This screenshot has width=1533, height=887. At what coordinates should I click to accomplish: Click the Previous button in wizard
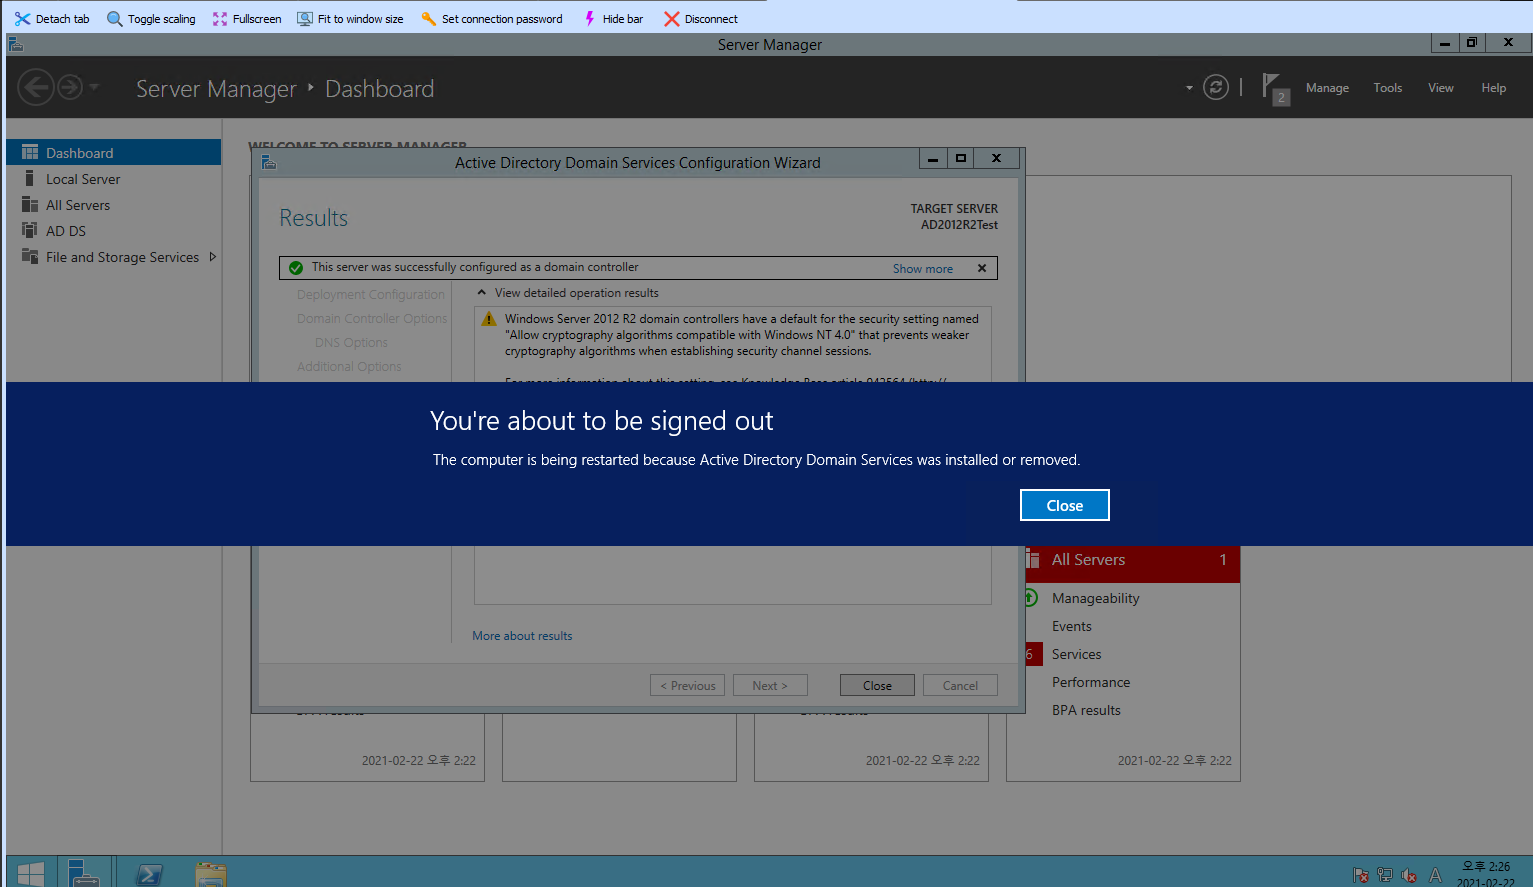coord(687,685)
